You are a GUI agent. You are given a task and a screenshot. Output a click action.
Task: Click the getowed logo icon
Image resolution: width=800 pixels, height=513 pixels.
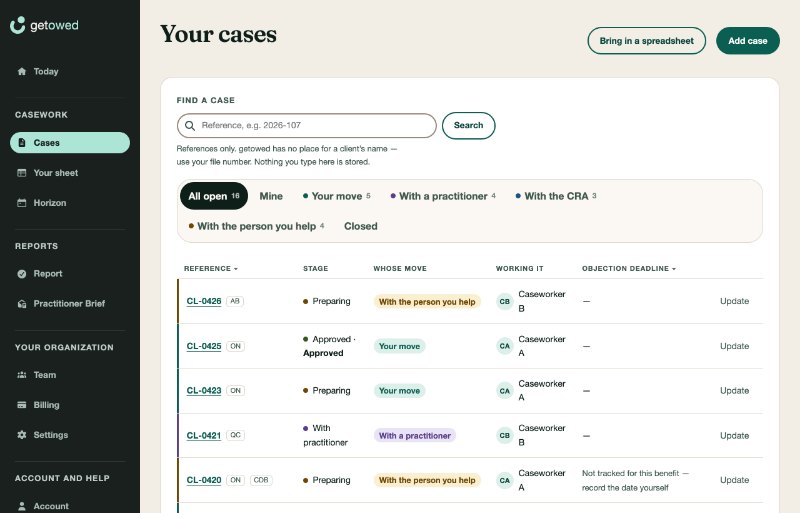point(17,25)
